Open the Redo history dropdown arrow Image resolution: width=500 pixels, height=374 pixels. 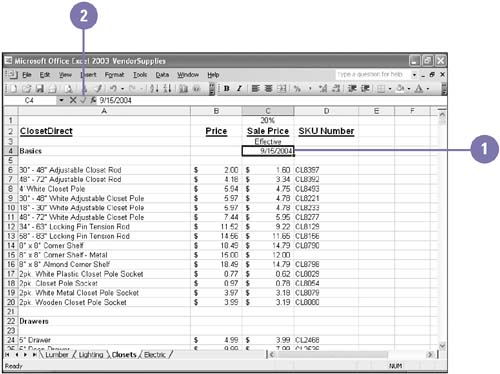[141, 89]
